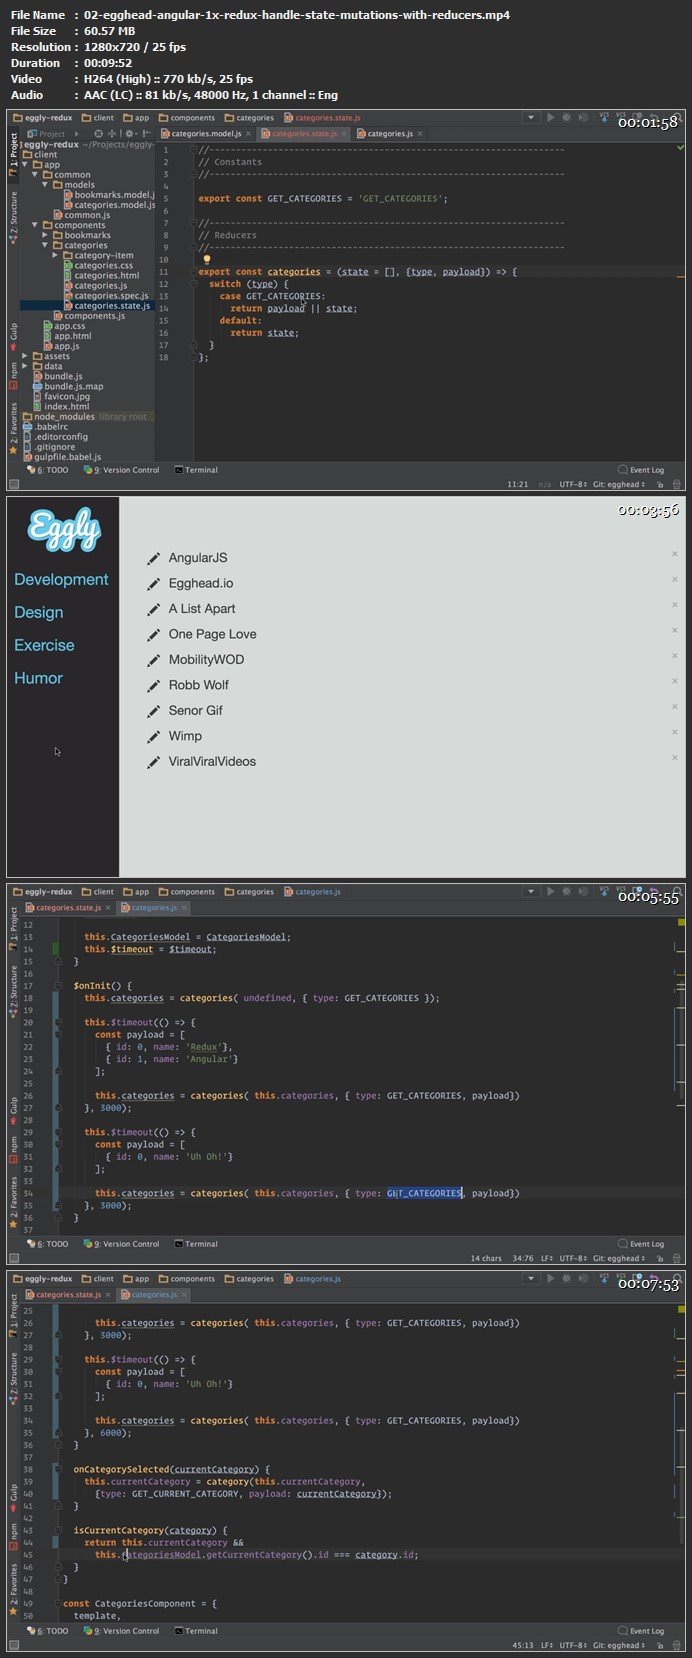This screenshot has width=692, height=1658.
Task: Open favicon.jpg in project tree
Action: [x=61, y=396]
